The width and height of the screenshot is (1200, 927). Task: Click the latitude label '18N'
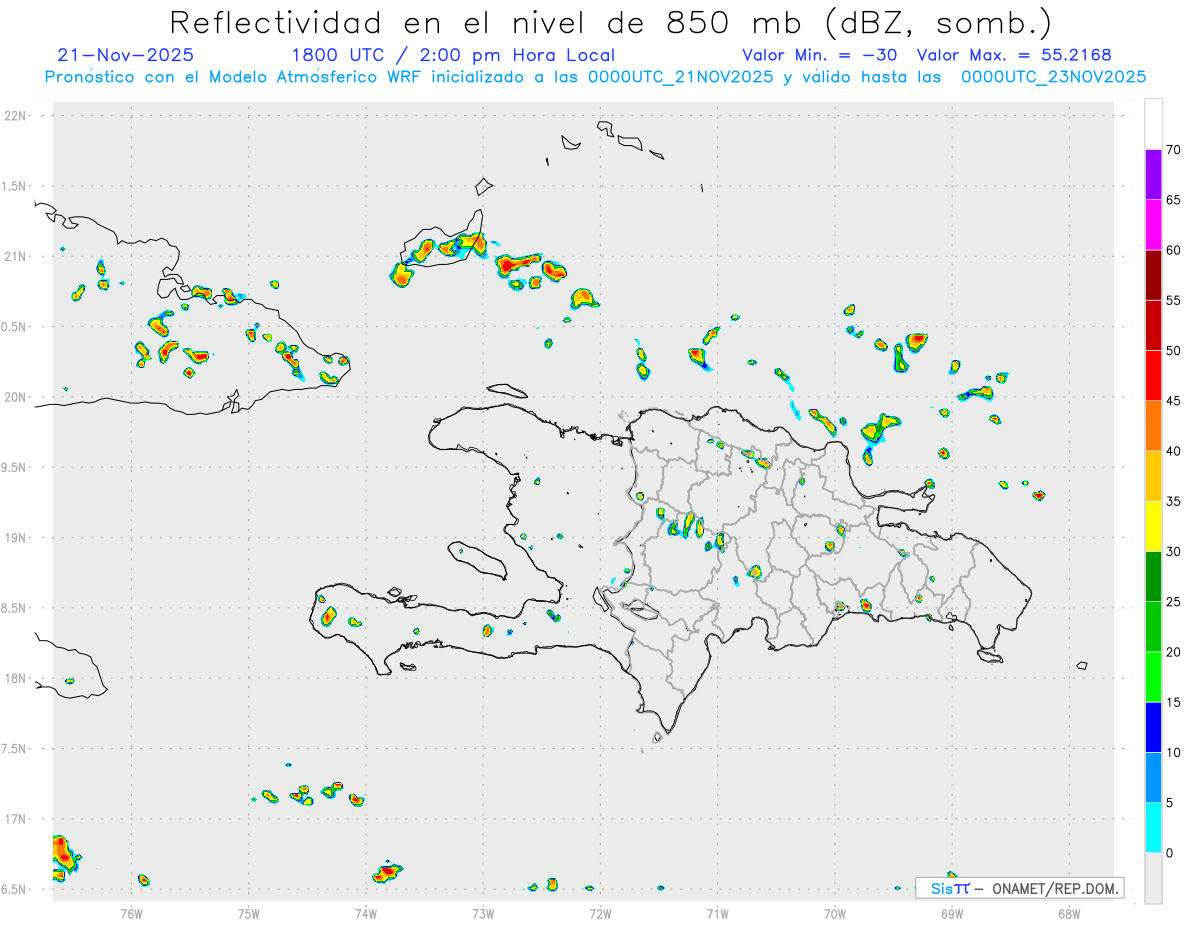[16, 679]
